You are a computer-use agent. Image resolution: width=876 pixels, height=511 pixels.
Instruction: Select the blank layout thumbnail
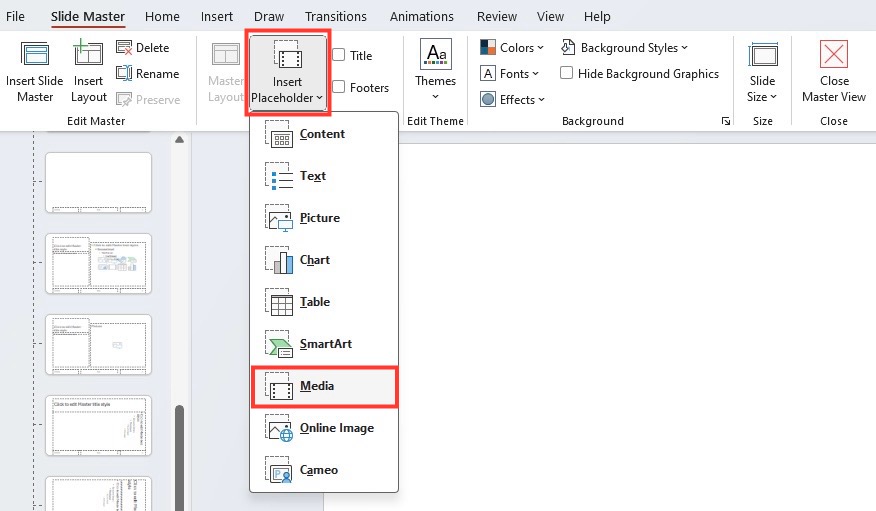[98, 183]
